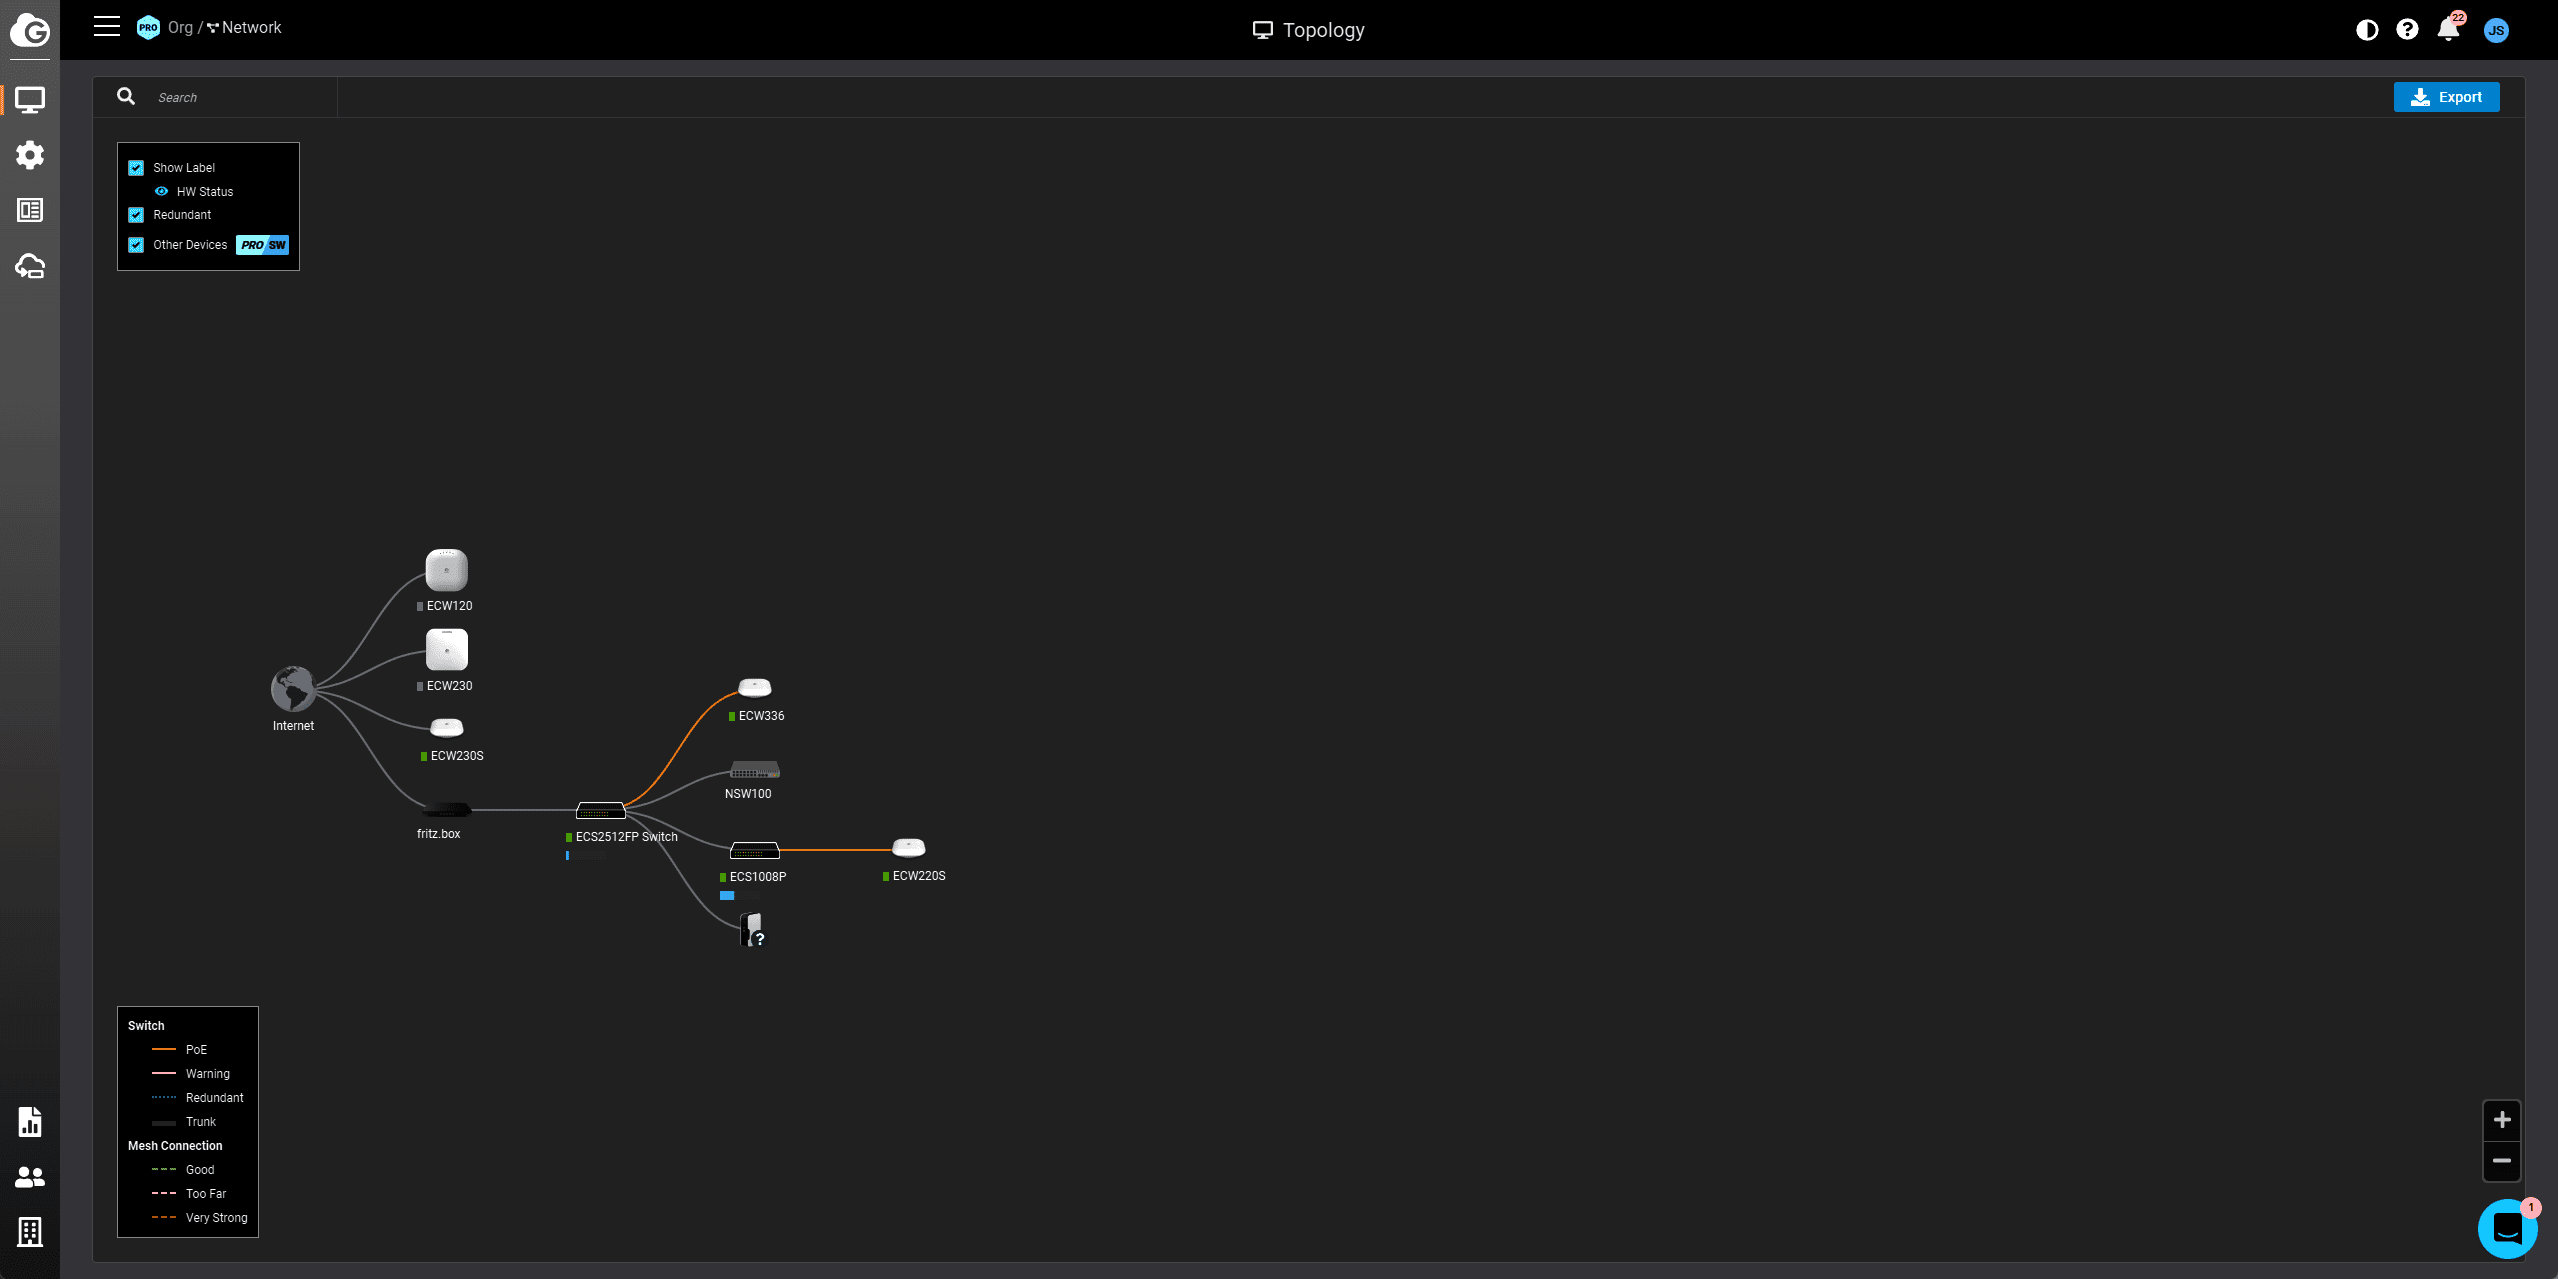This screenshot has width=2558, height=1279.
Task: Click the users sidebar icon
Action: (30, 1177)
